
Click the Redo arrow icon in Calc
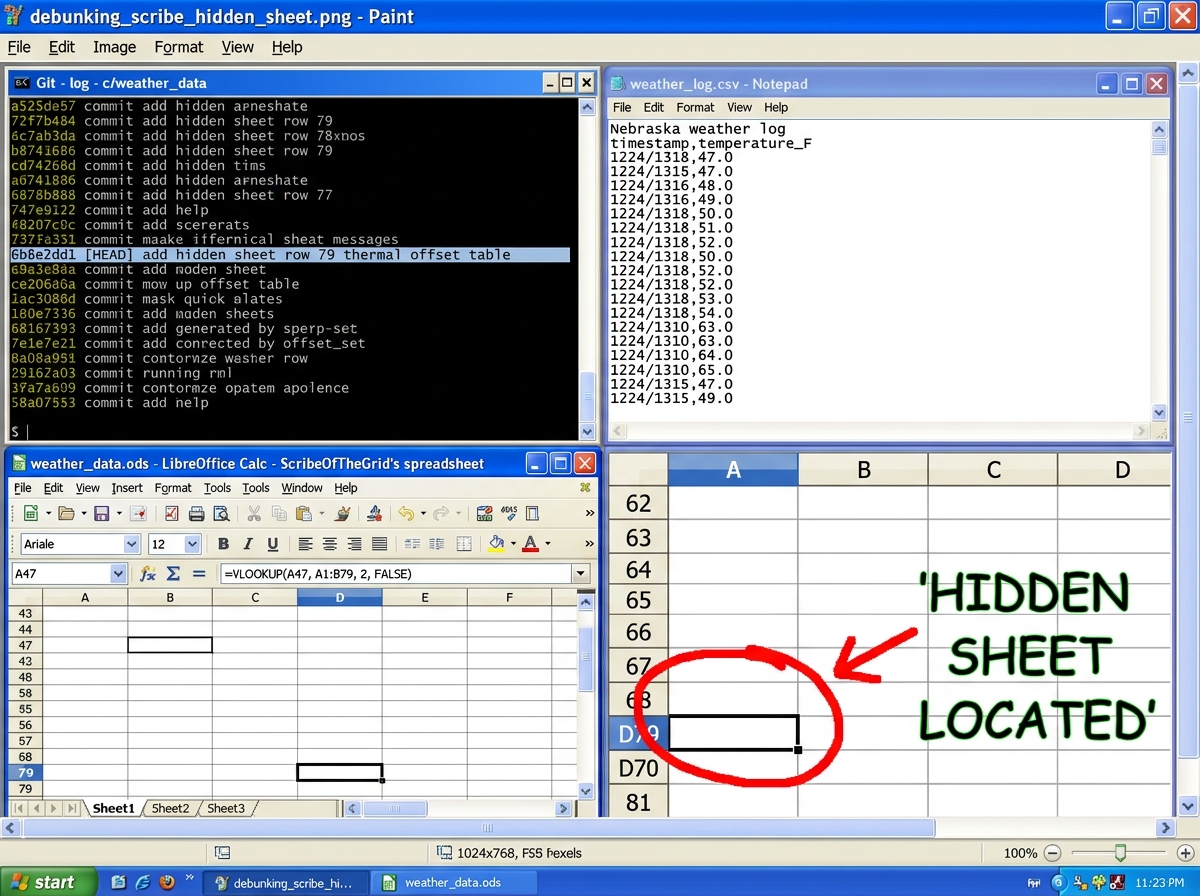pos(442,514)
